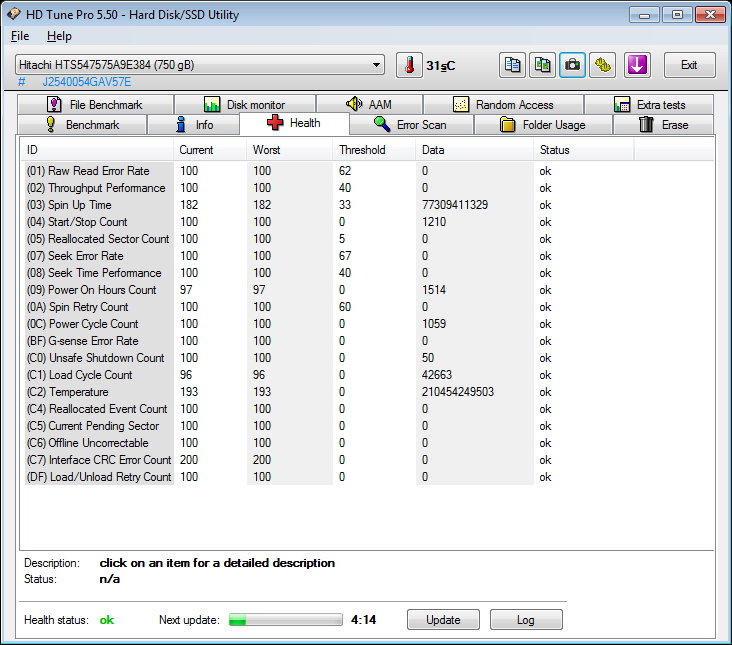Click the copy screenshot to clipboard icon

click(x=542, y=65)
